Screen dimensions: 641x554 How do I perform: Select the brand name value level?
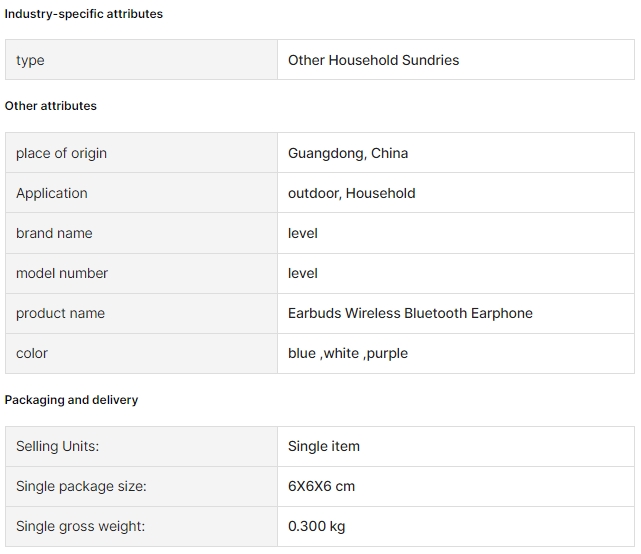pos(303,233)
